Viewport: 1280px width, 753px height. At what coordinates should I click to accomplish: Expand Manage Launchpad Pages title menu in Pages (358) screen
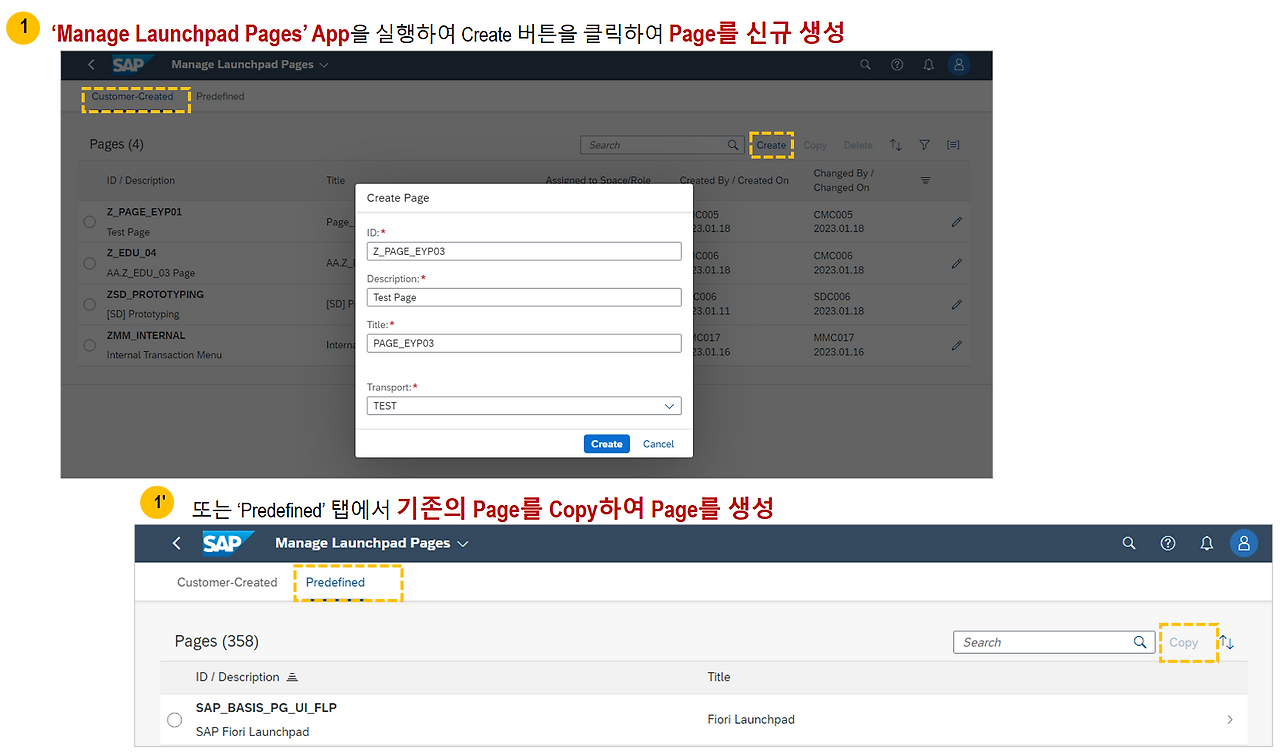tap(462, 544)
